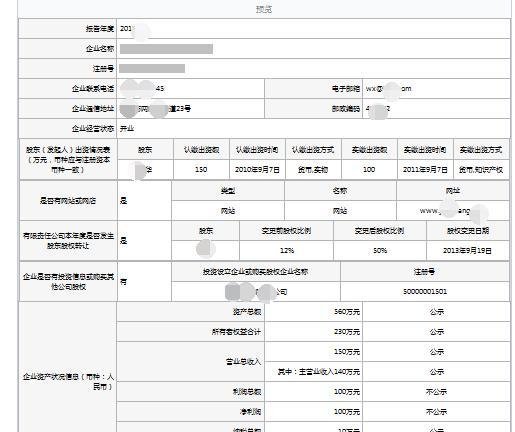Click the 实缴出资额 column header
515x432 pixels.
click(x=369, y=150)
